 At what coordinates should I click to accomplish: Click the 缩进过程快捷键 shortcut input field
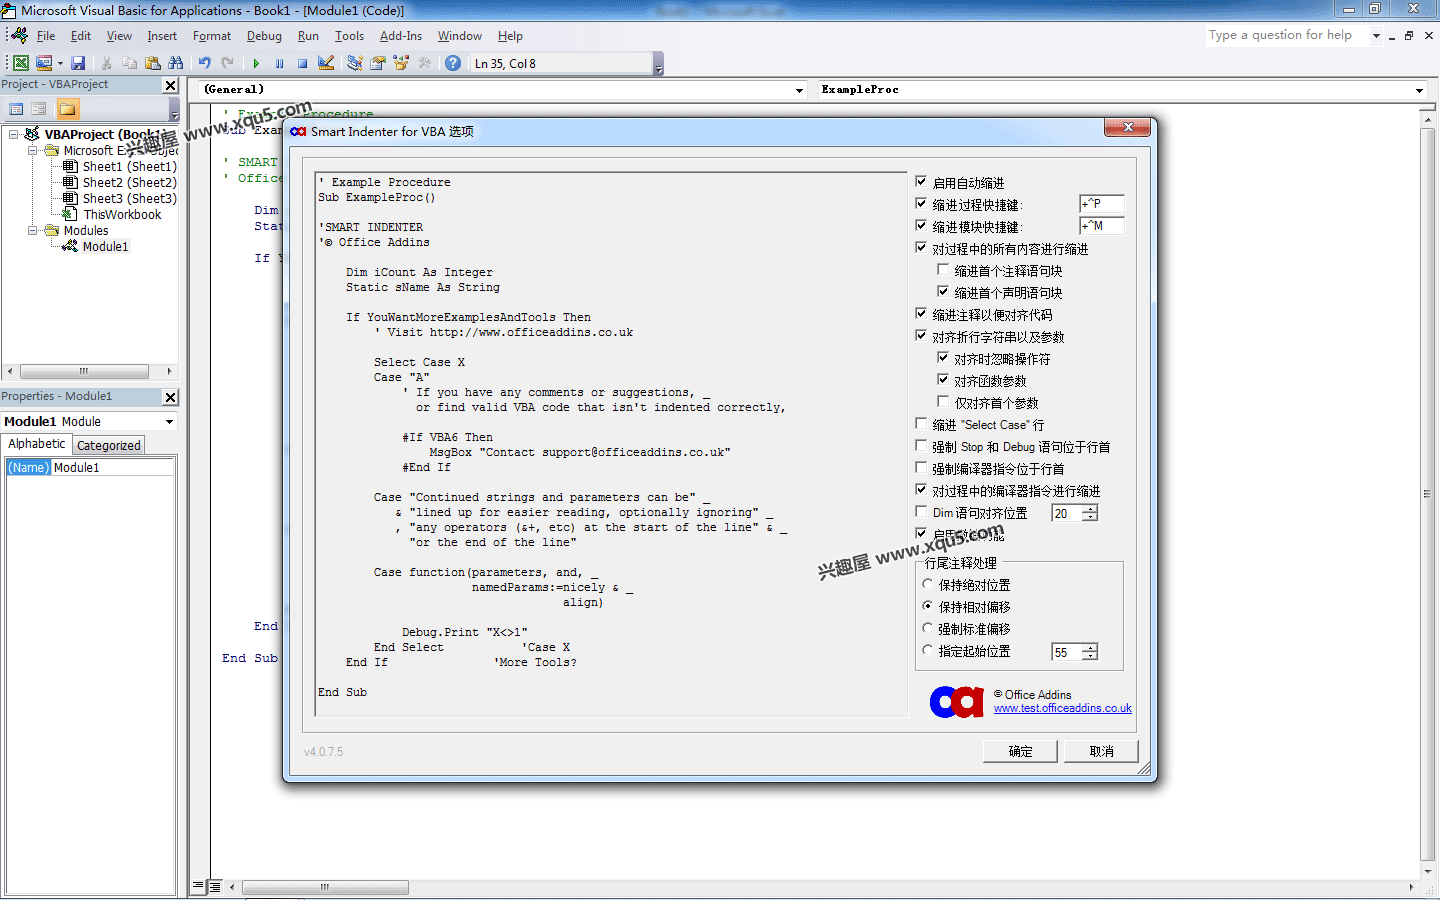[1102, 203]
